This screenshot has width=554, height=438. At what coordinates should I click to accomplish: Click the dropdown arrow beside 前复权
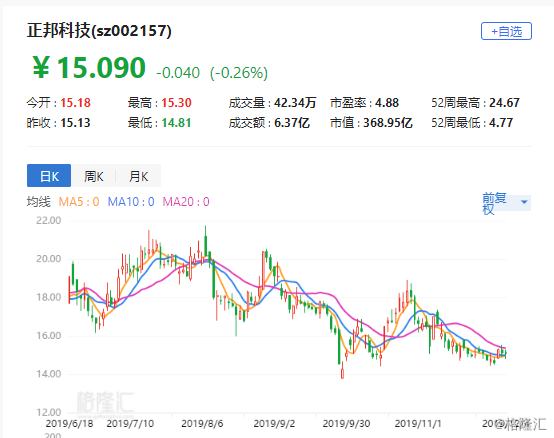524,202
